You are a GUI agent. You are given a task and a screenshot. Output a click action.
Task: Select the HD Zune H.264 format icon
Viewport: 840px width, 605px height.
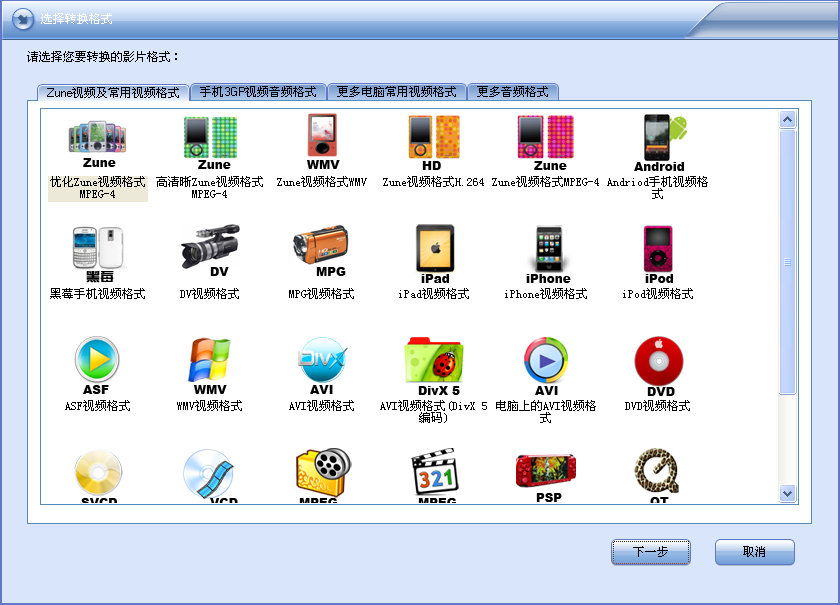433,143
